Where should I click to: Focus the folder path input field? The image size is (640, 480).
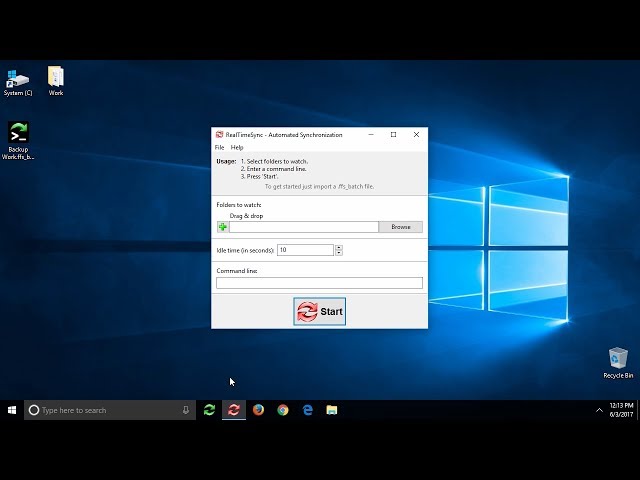(304, 227)
